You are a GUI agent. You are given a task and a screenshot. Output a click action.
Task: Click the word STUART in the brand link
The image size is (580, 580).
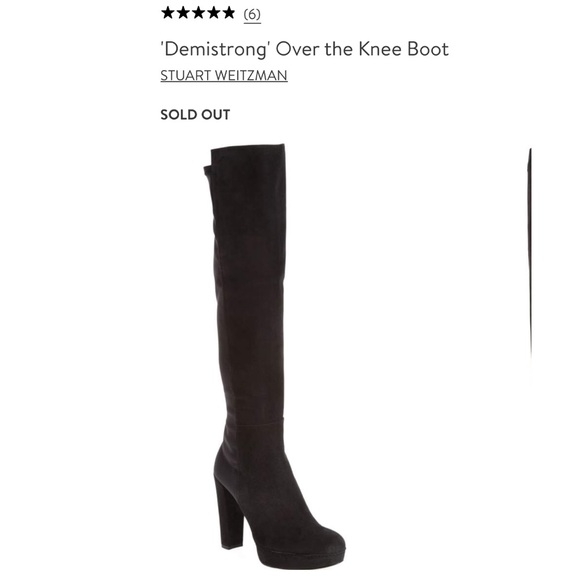[185, 75]
